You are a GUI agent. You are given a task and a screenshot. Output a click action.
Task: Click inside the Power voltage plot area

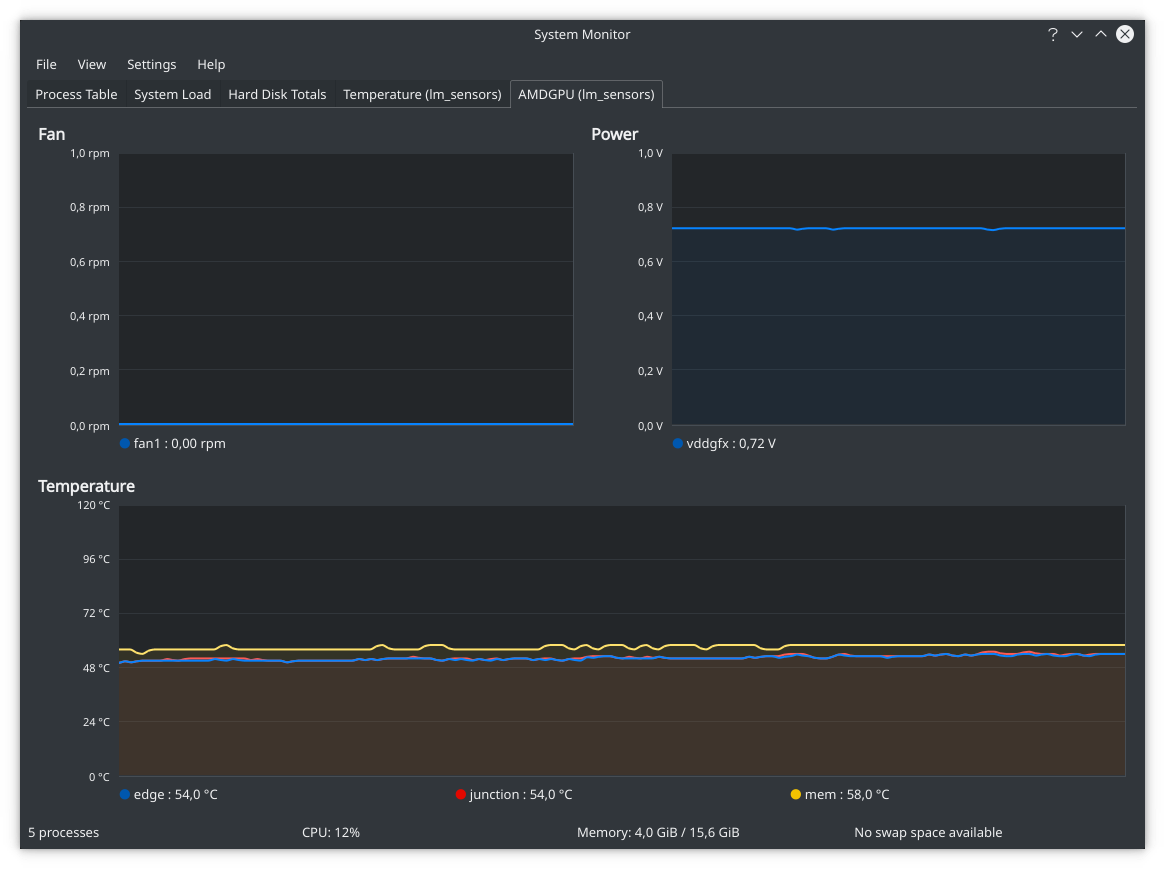coord(898,289)
